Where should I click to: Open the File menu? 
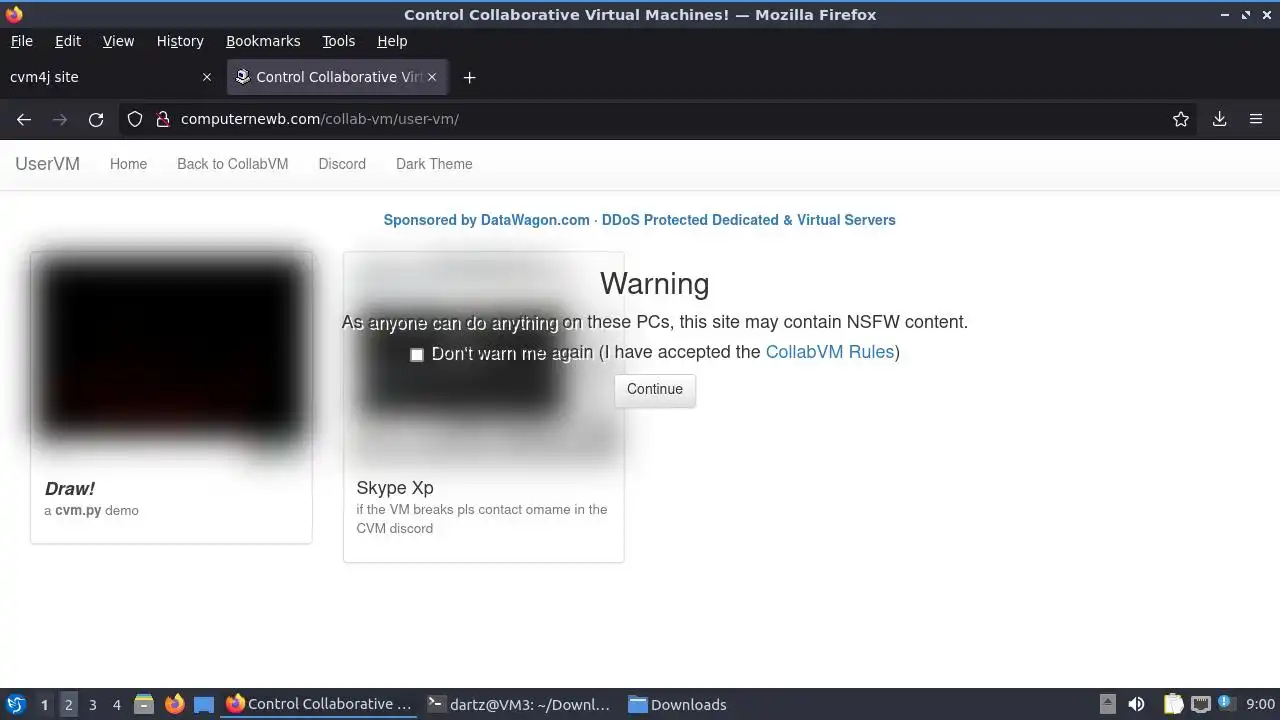pos(22,41)
